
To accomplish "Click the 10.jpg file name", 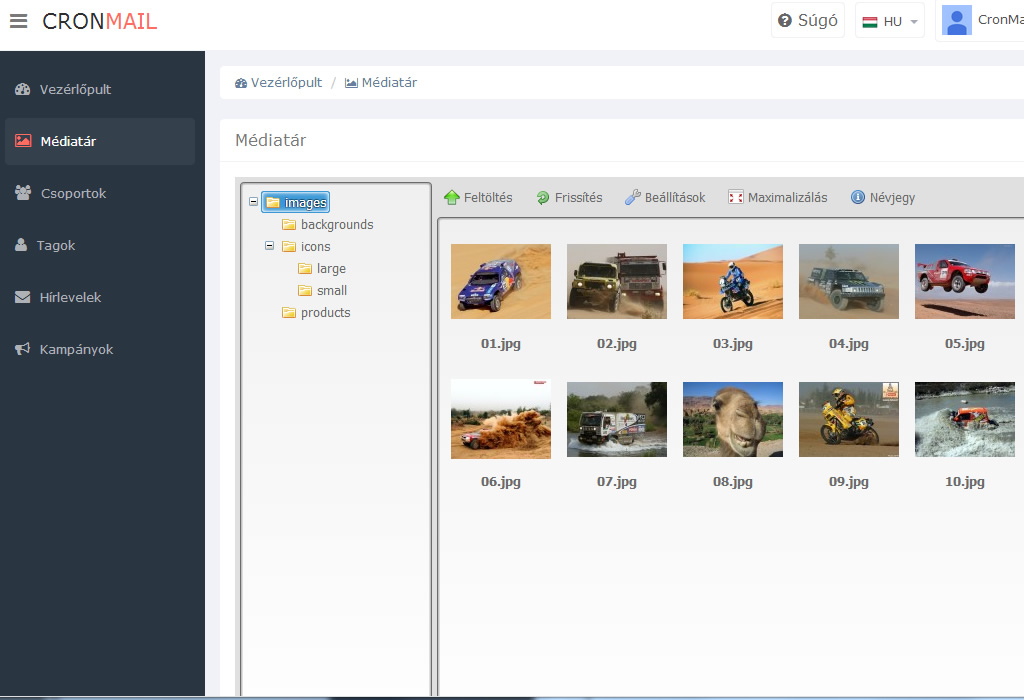I will point(965,482).
